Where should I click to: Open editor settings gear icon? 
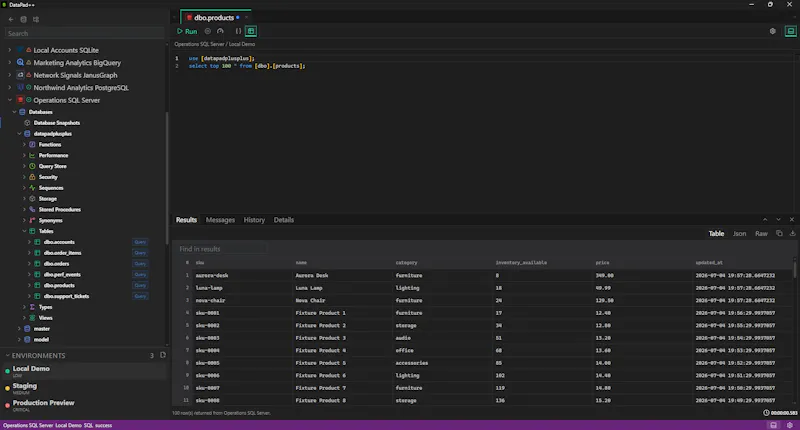point(772,31)
